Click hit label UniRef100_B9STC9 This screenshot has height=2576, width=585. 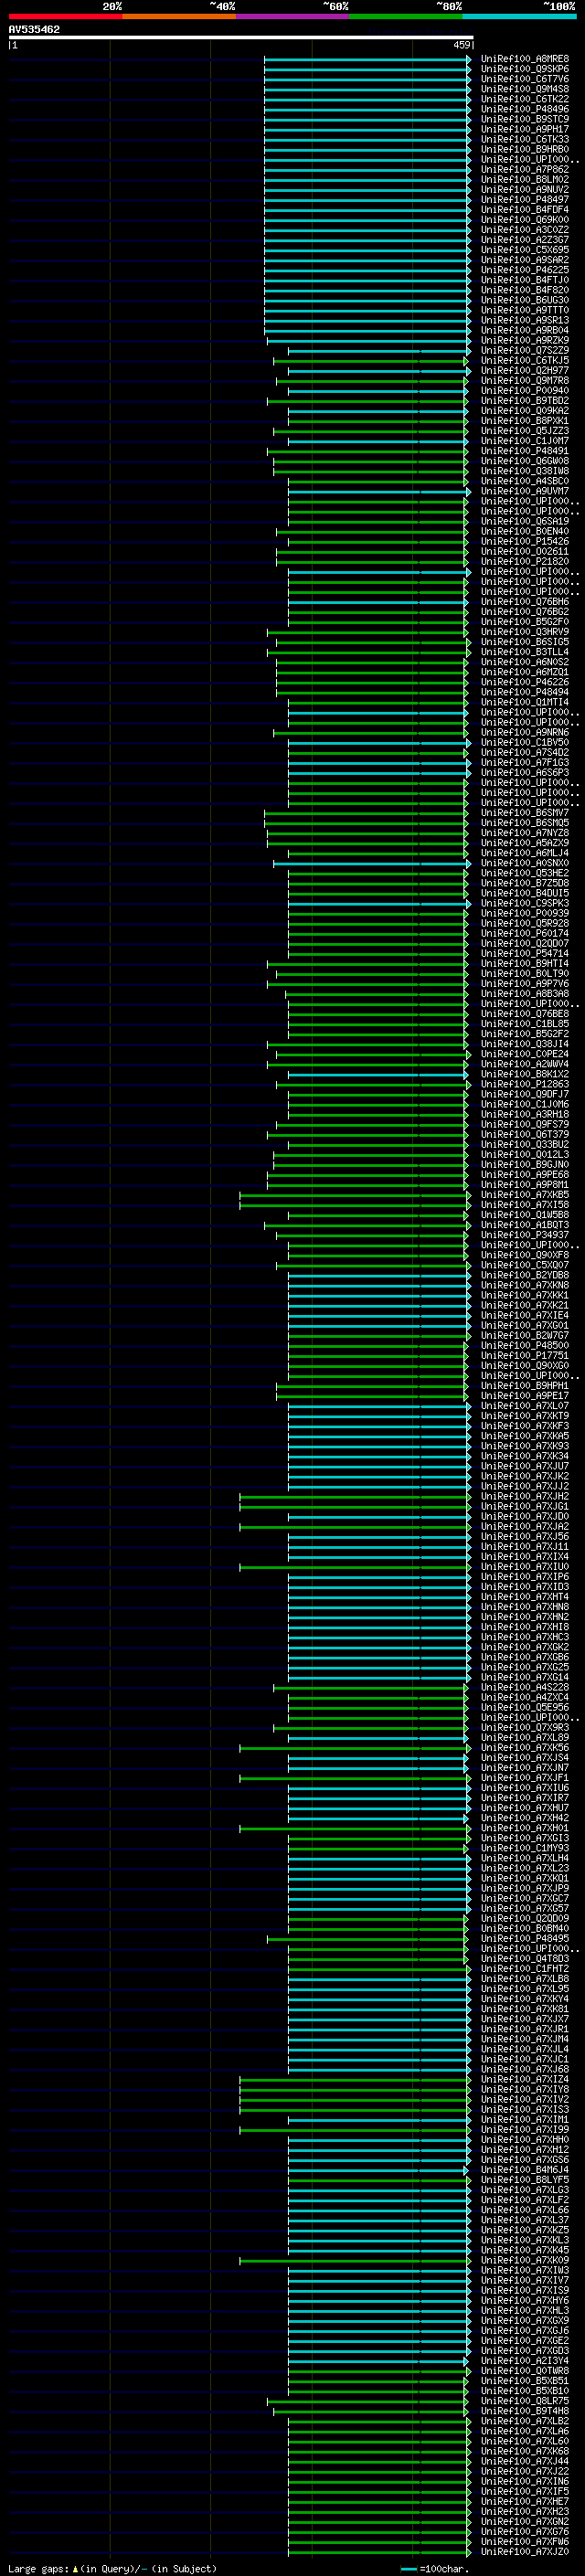click(x=525, y=119)
